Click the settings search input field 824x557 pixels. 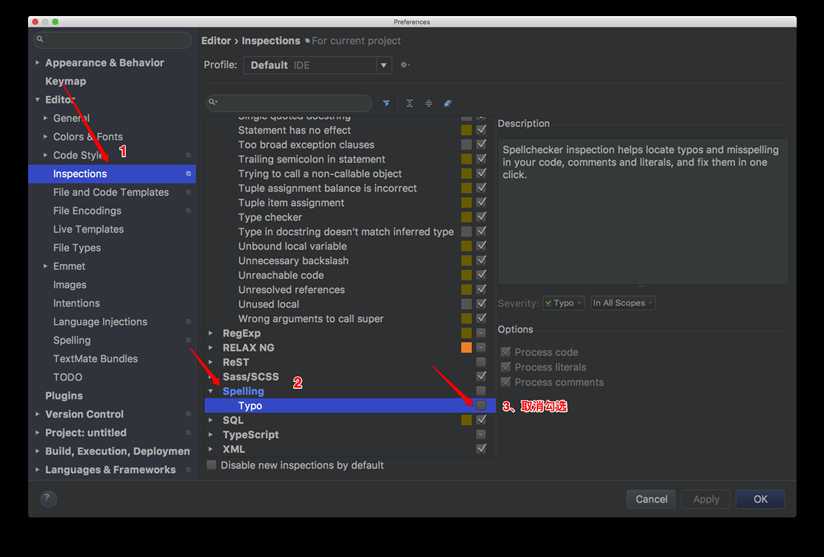(x=112, y=39)
